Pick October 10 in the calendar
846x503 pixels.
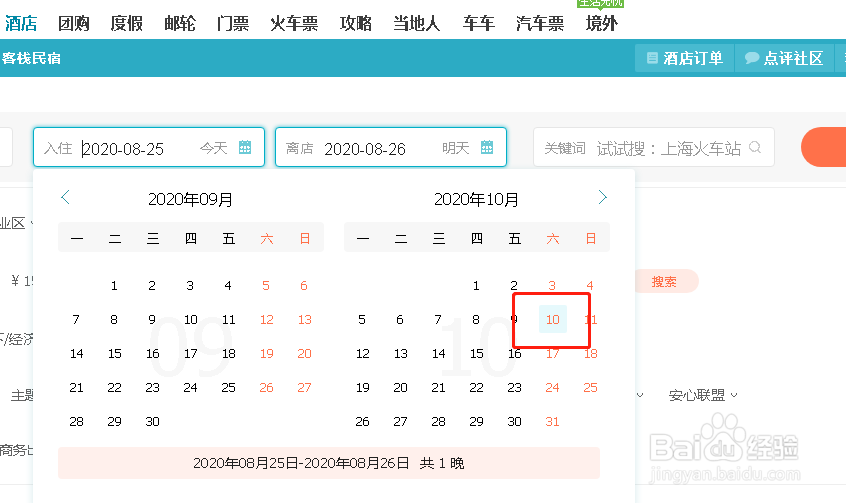[552, 319]
